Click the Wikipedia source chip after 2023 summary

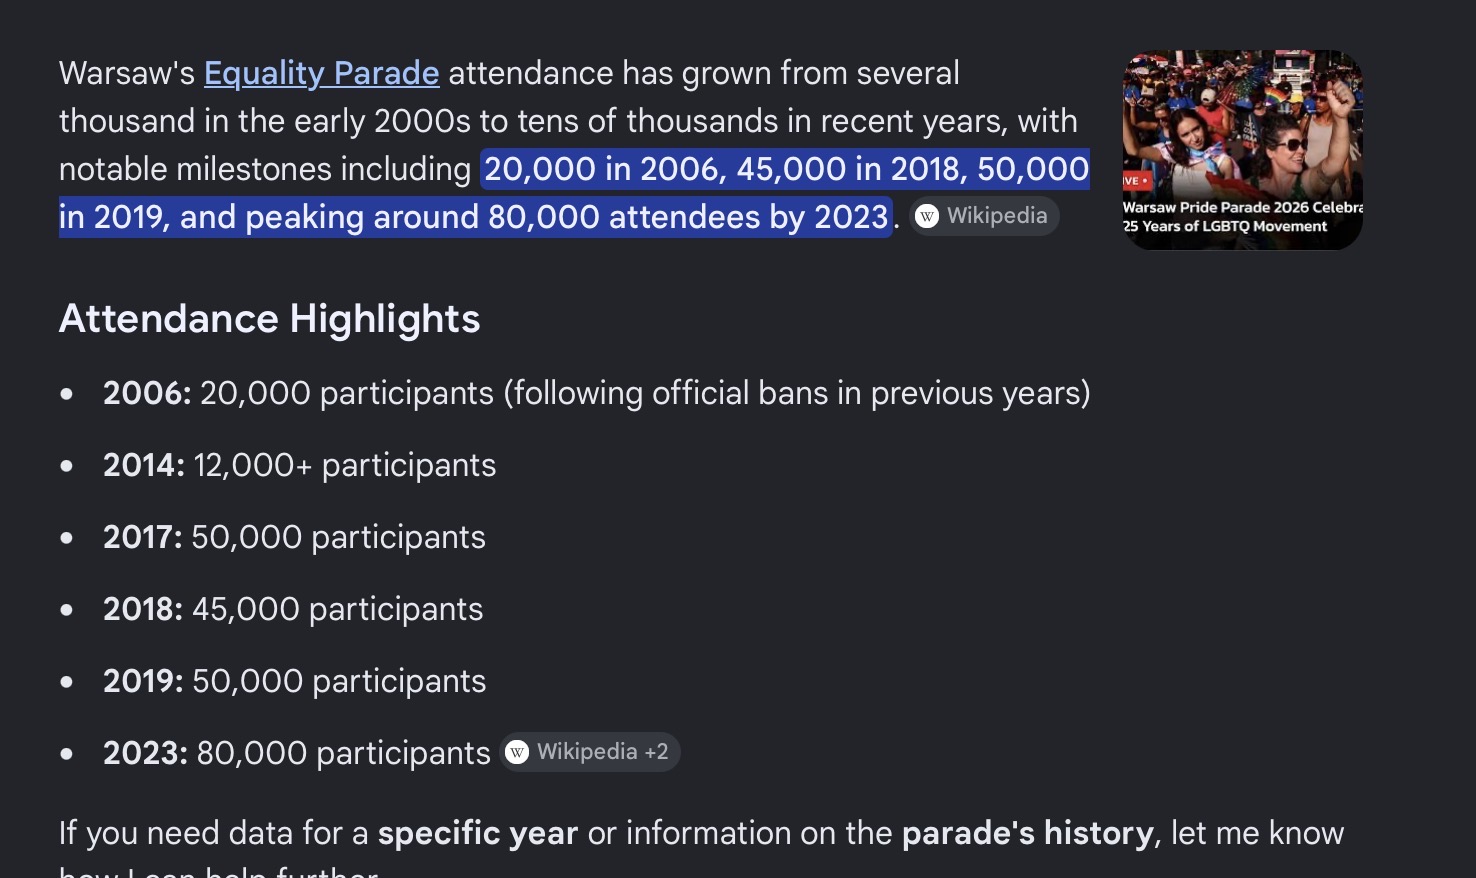click(x=984, y=216)
